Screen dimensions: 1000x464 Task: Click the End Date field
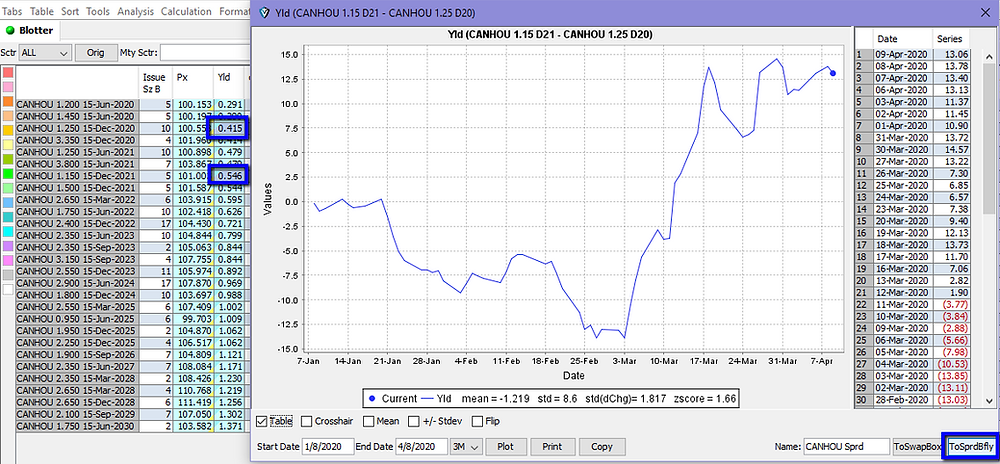pyautogui.click(x=421, y=446)
